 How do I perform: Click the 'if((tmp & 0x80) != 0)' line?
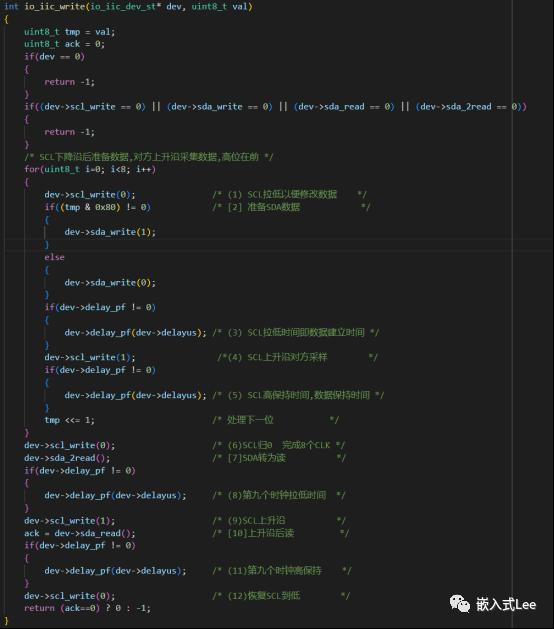click(x=97, y=207)
